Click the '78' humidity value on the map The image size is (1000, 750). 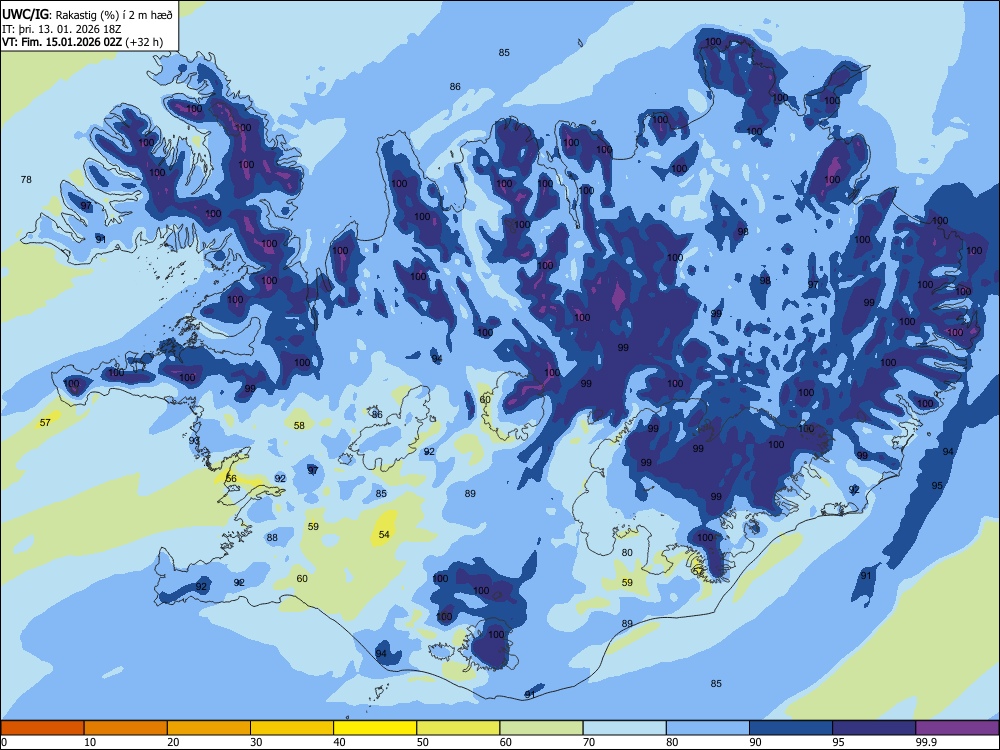[26, 179]
